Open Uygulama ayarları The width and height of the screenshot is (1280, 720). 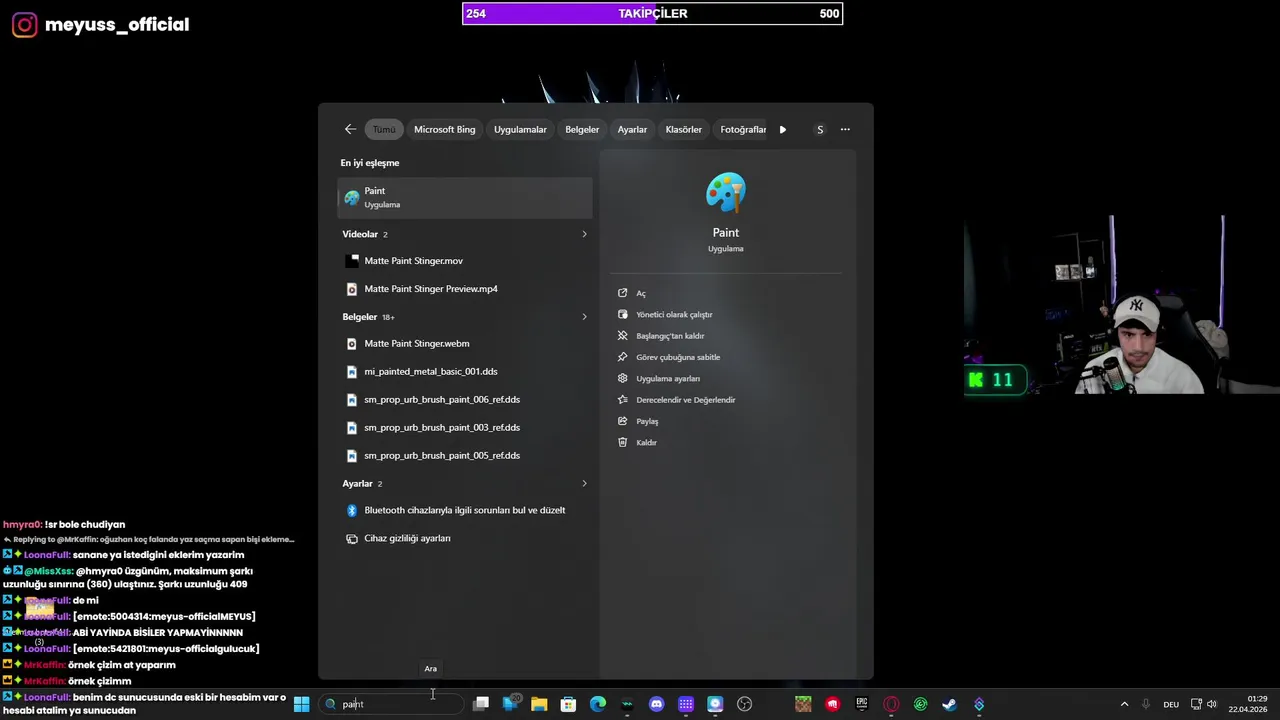668,379
